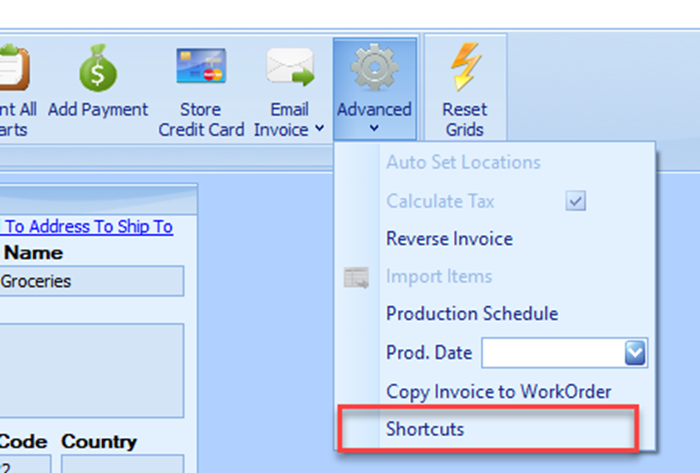Image resolution: width=700 pixels, height=473 pixels.
Task: Click inside the large address text box
Action: click(x=91, y=369)
